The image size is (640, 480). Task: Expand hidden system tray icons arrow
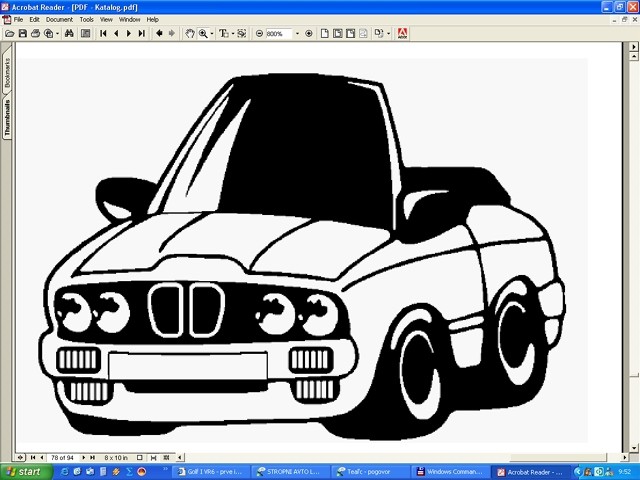578,472
